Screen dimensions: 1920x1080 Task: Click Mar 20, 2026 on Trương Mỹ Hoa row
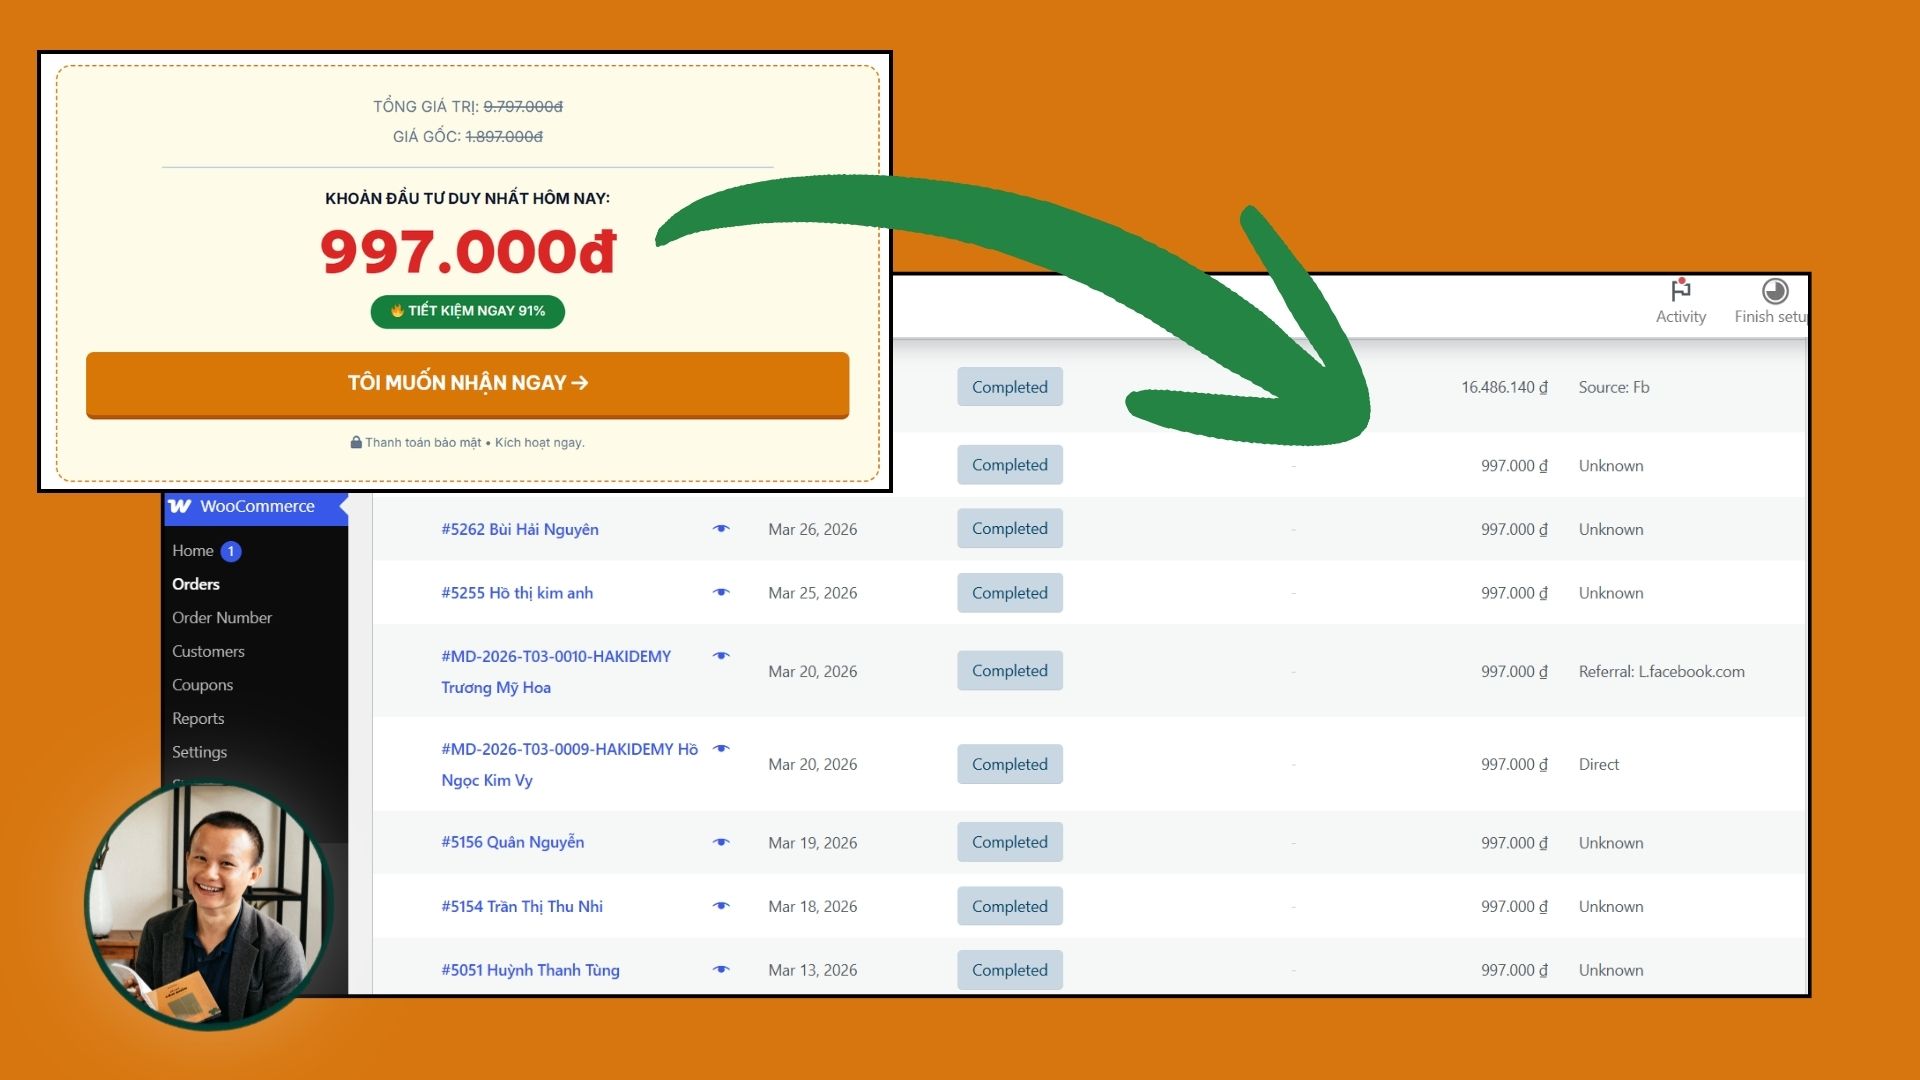coord(813,672)
